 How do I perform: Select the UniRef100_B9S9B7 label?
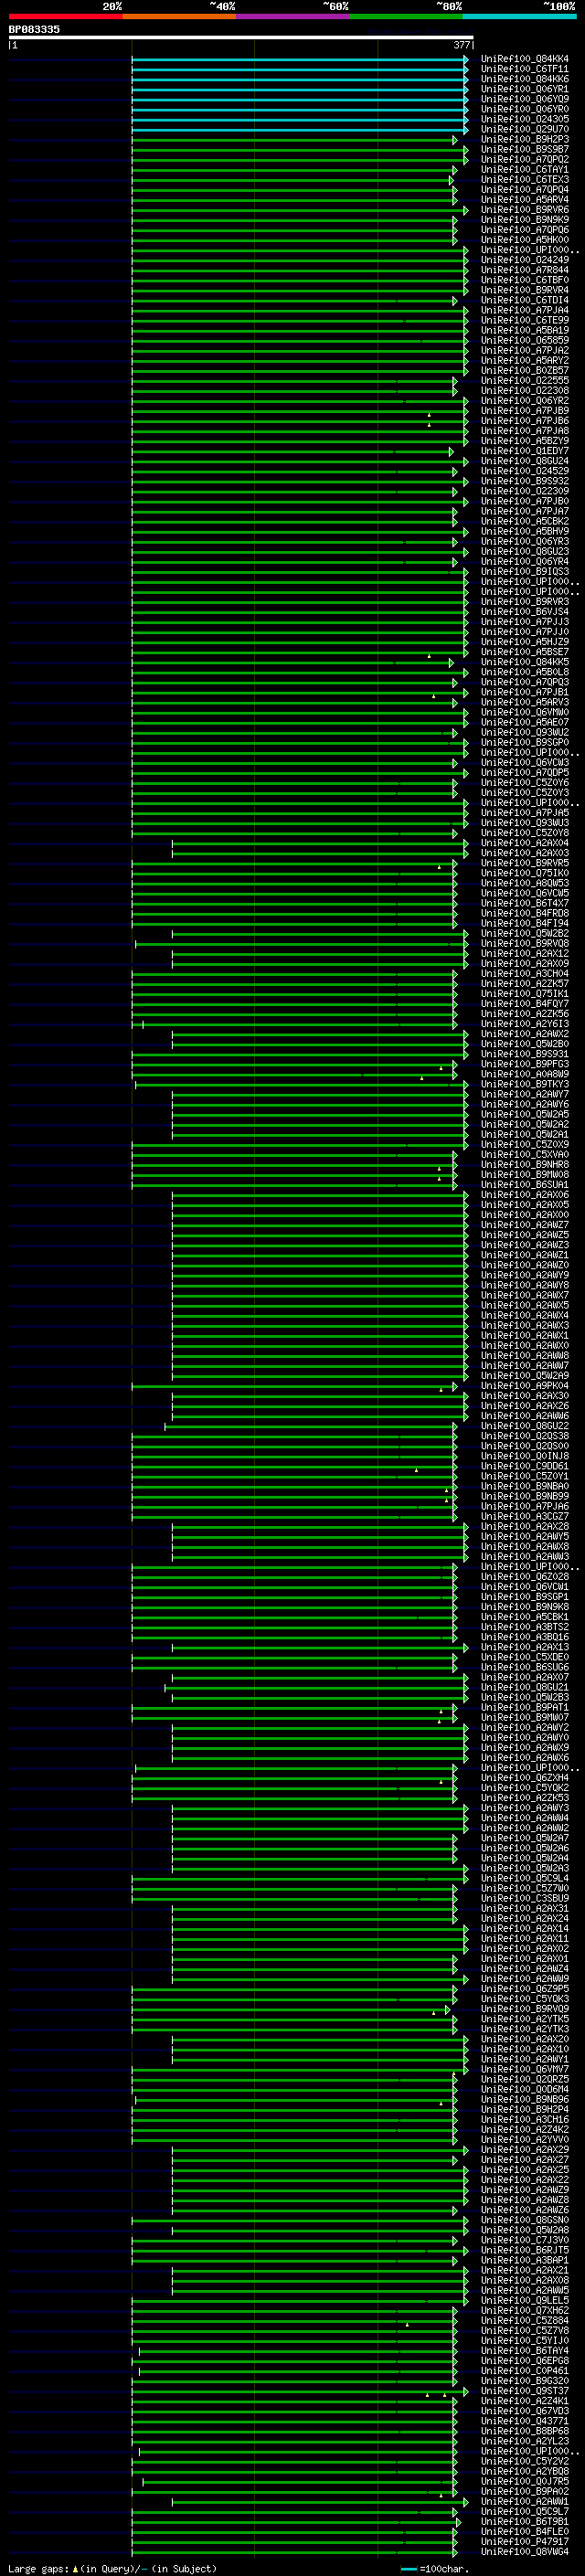[524, 149]
